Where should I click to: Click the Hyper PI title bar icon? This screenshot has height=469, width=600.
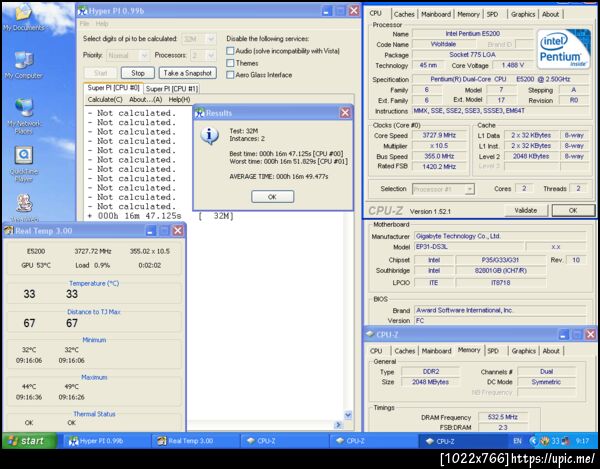pyautogui.click(x=82, y=11)
